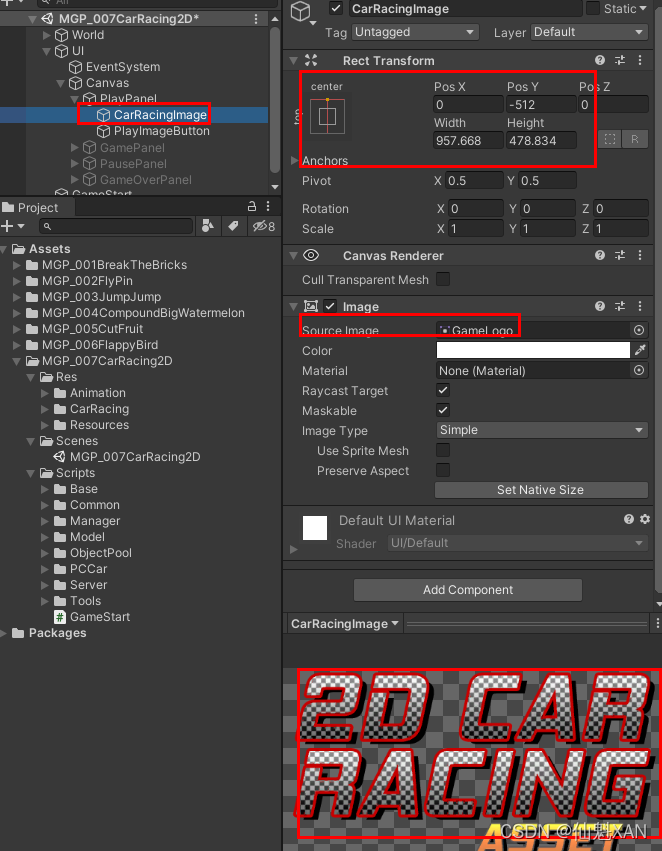The image size is (662, 851).
Task: Open Default UI Material gear settings
Action: pos(645,519)
